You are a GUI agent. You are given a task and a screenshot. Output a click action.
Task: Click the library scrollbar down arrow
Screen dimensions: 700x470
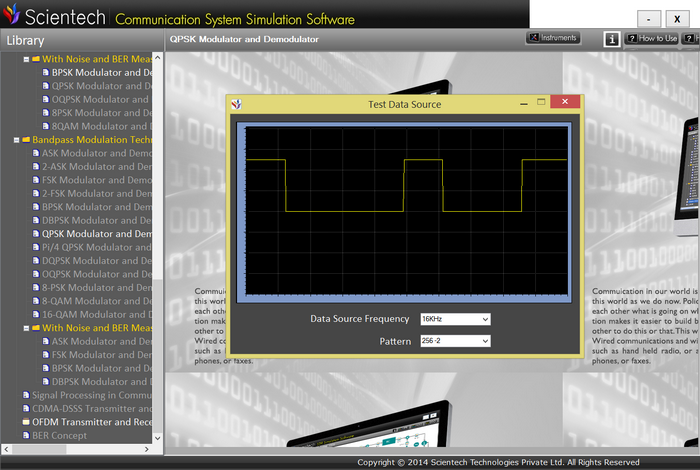click(x=158, y=438)
